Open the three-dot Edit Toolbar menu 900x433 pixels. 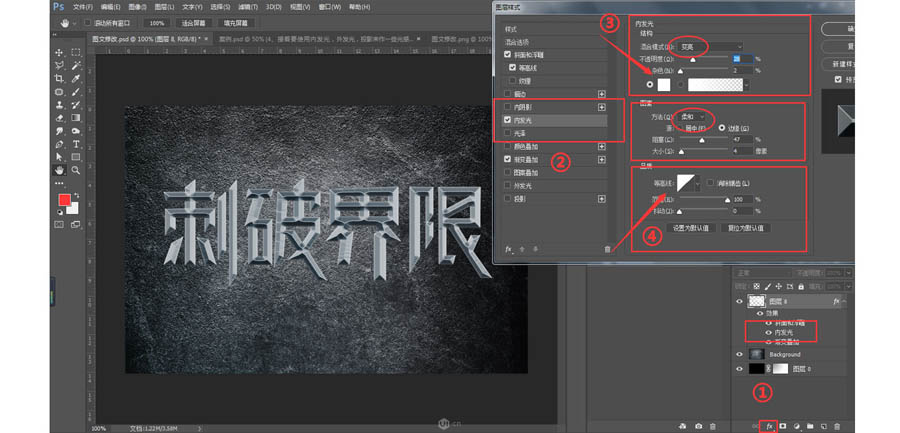tap(59, 183)
